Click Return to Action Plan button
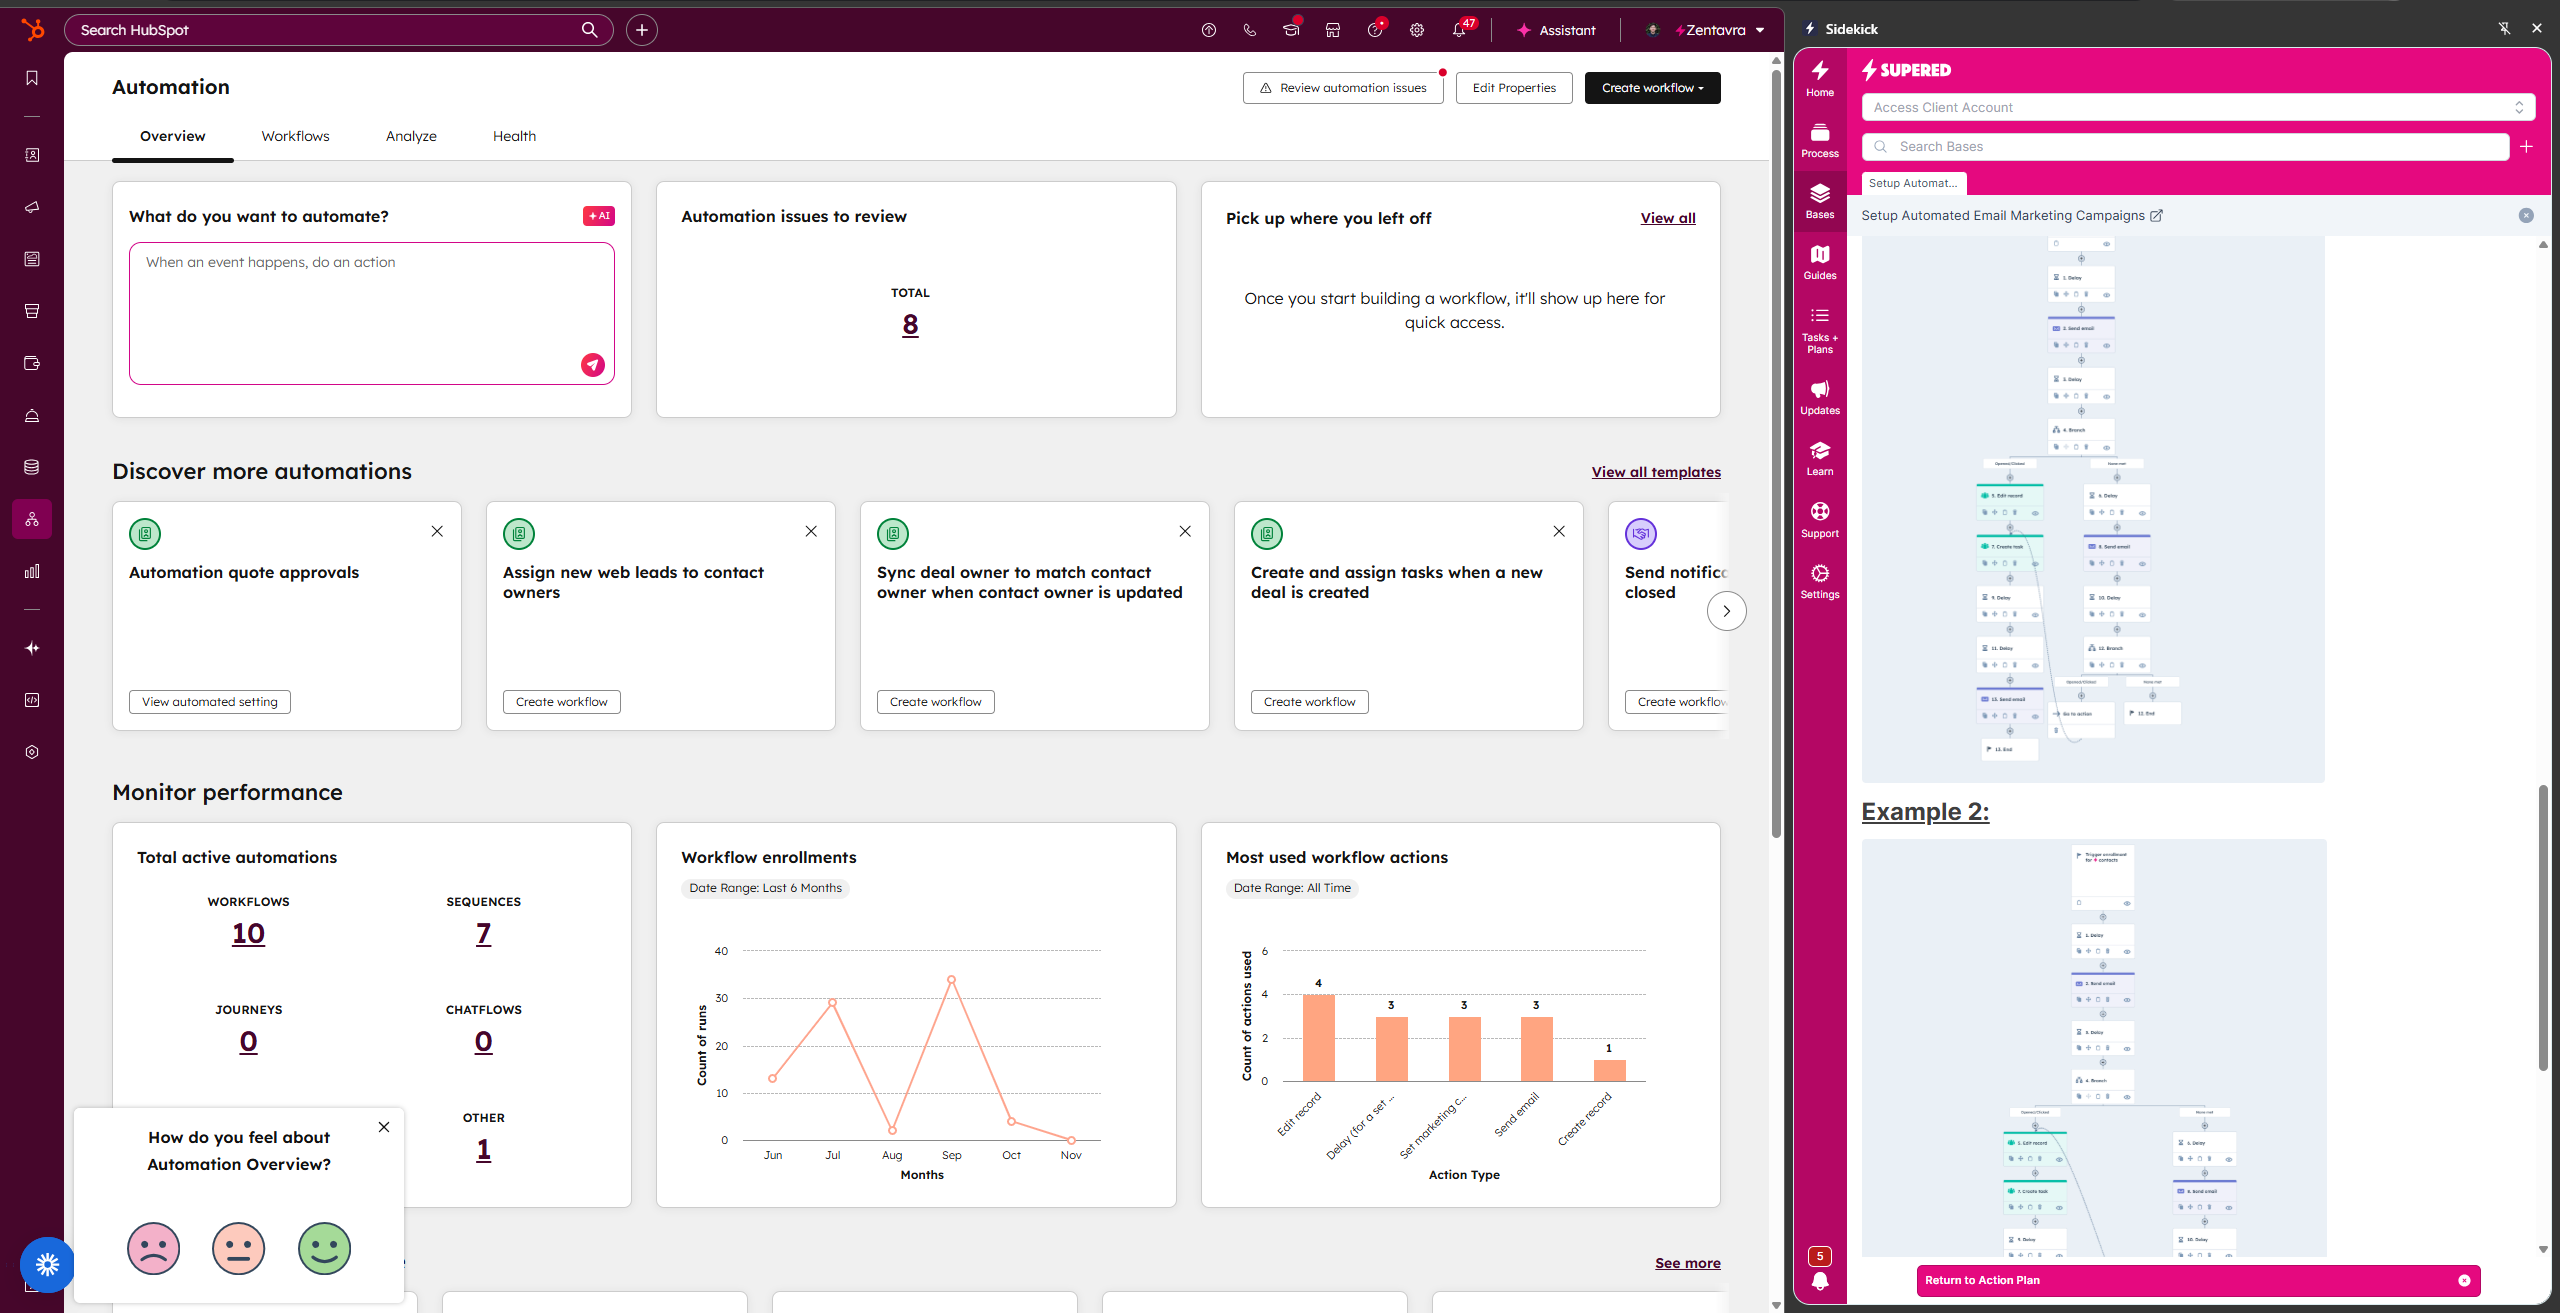Viewport: 2560px width, 1313px height. coord(2198,1280)
